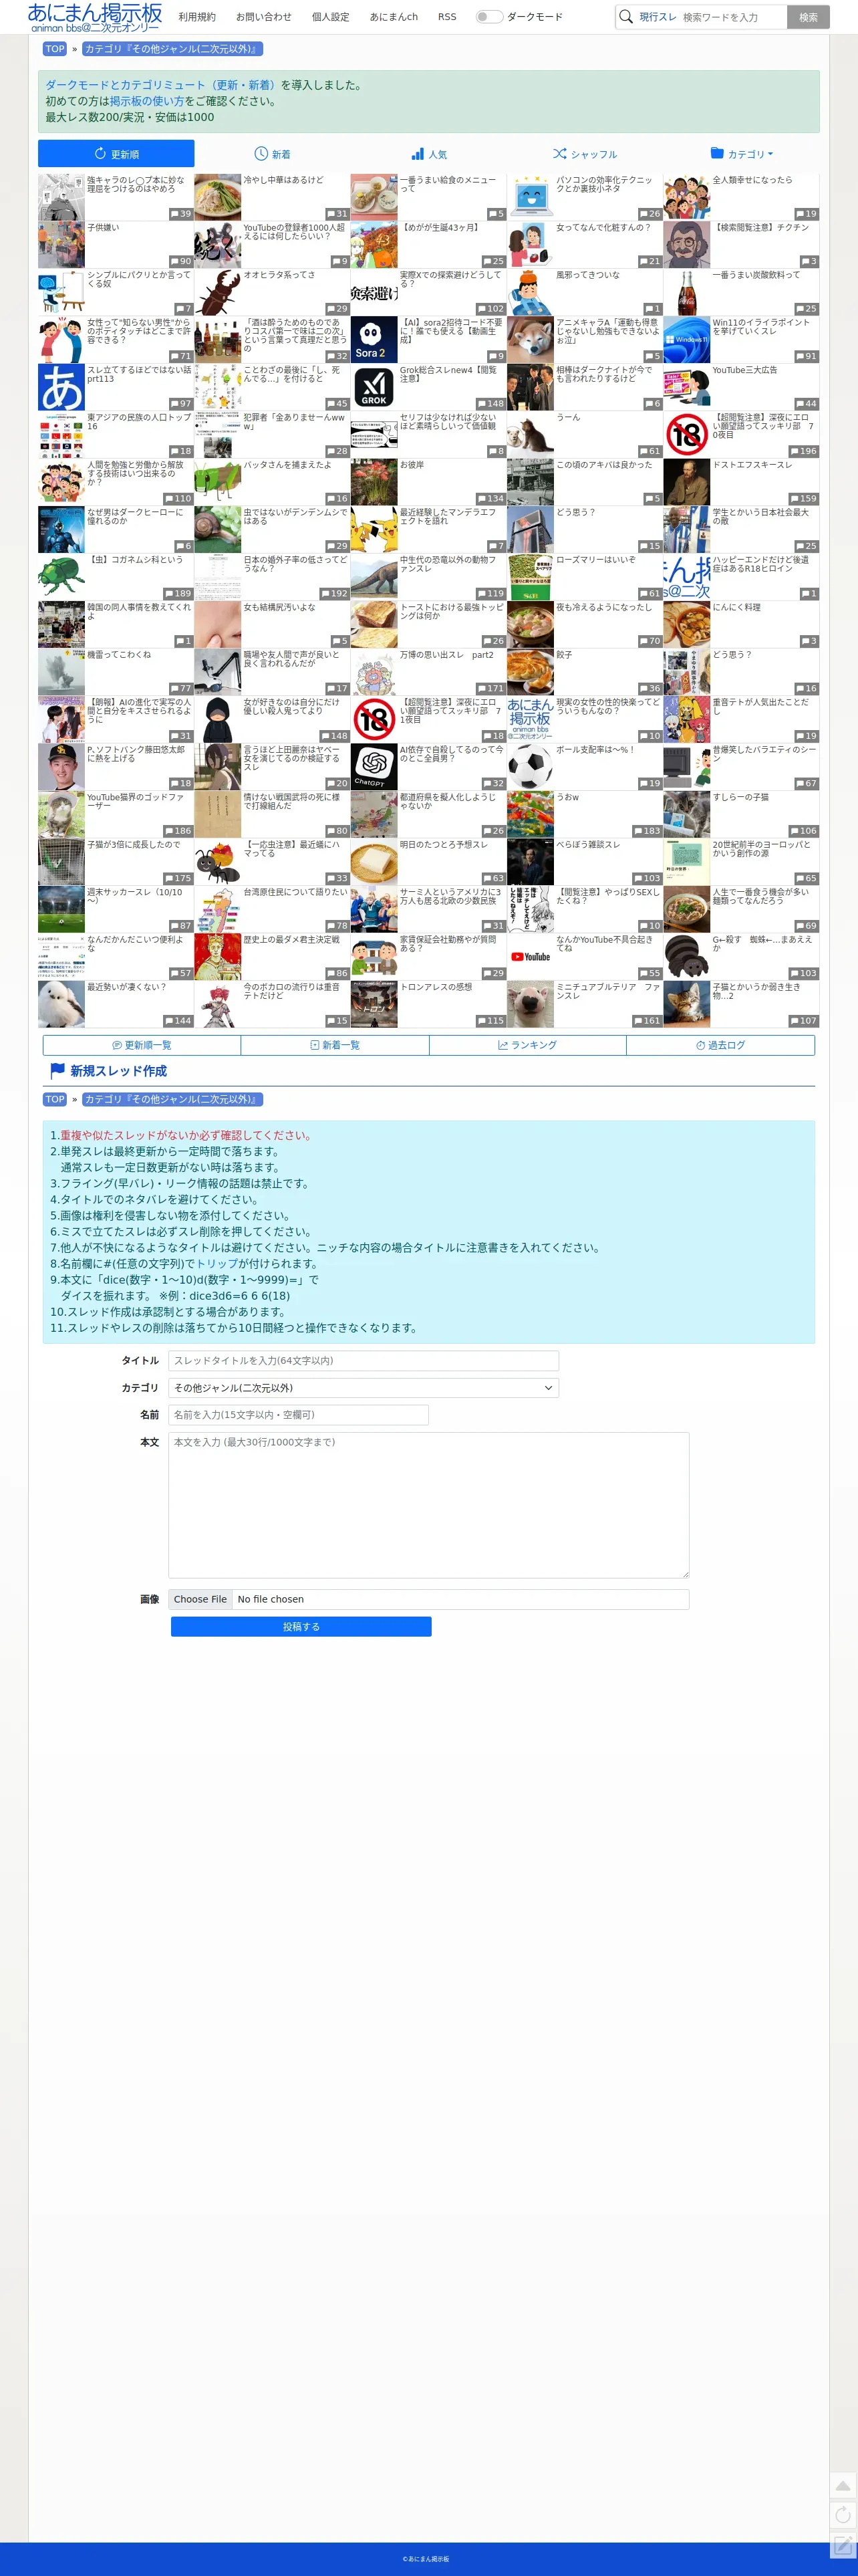Focus the 検索ワードを入力 search field
The image size is (858, 2576).
pos(732,17)
